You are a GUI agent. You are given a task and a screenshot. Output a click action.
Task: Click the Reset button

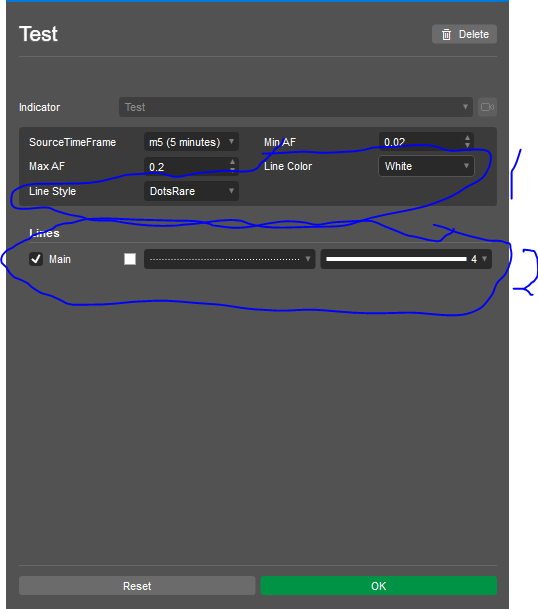point(137,586)
